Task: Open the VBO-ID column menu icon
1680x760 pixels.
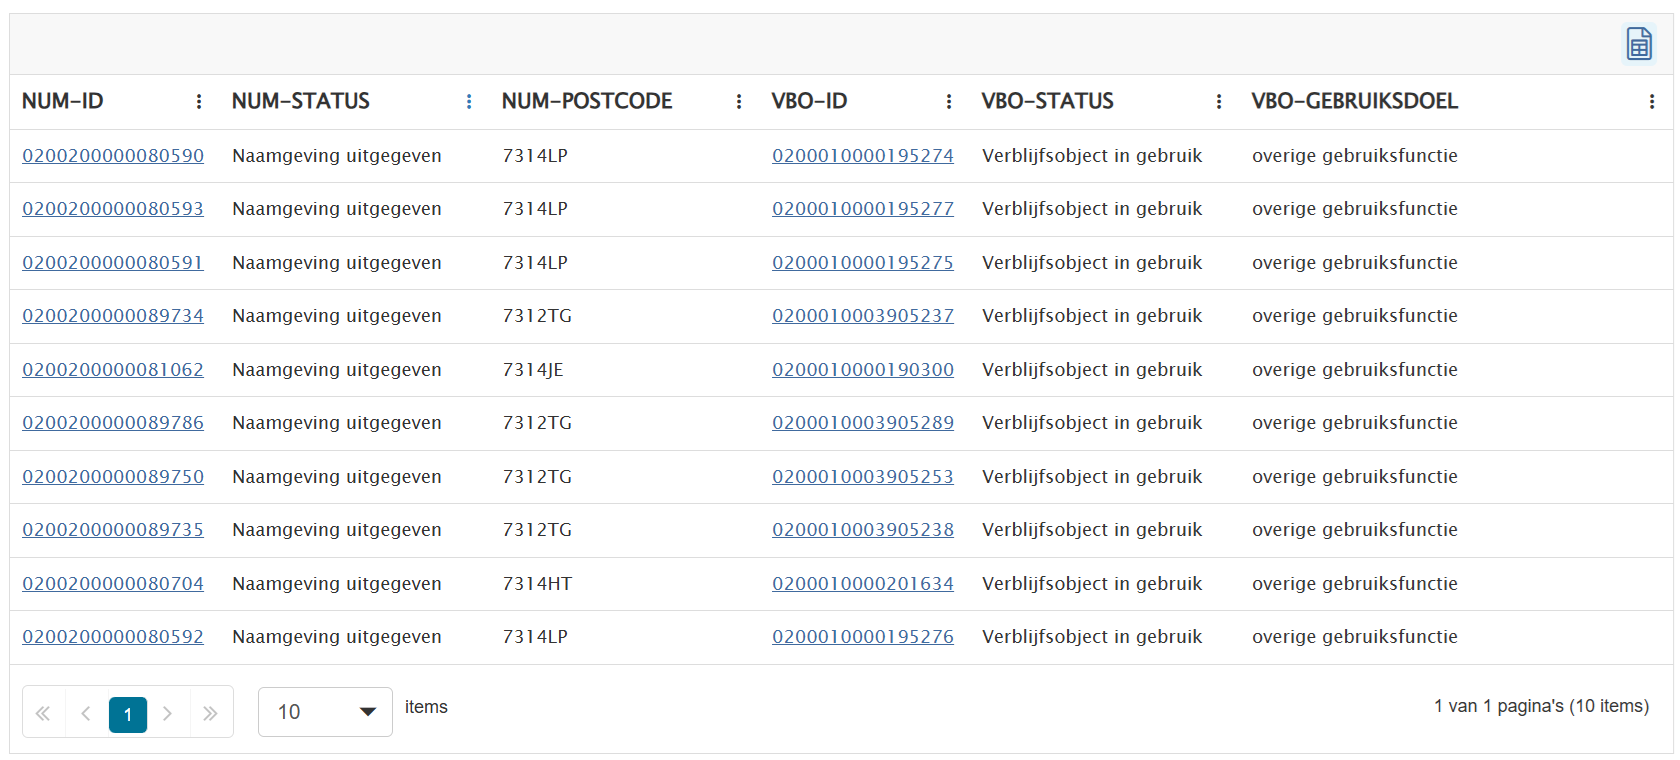Action: pos(949,101)
